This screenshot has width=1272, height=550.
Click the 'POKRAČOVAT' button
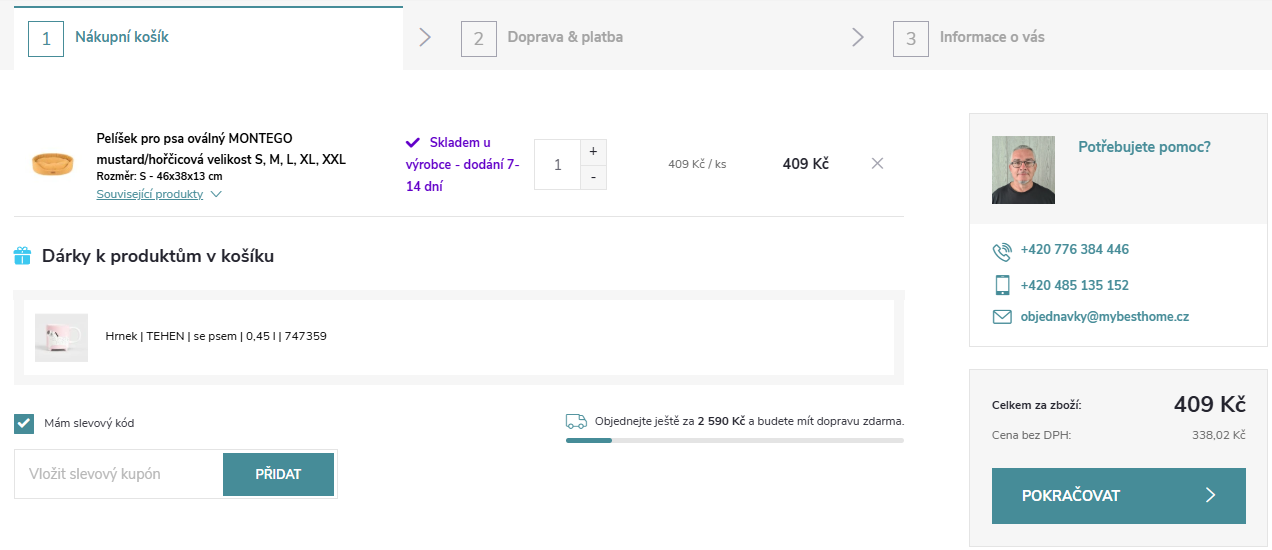(x=1118, y=496)
